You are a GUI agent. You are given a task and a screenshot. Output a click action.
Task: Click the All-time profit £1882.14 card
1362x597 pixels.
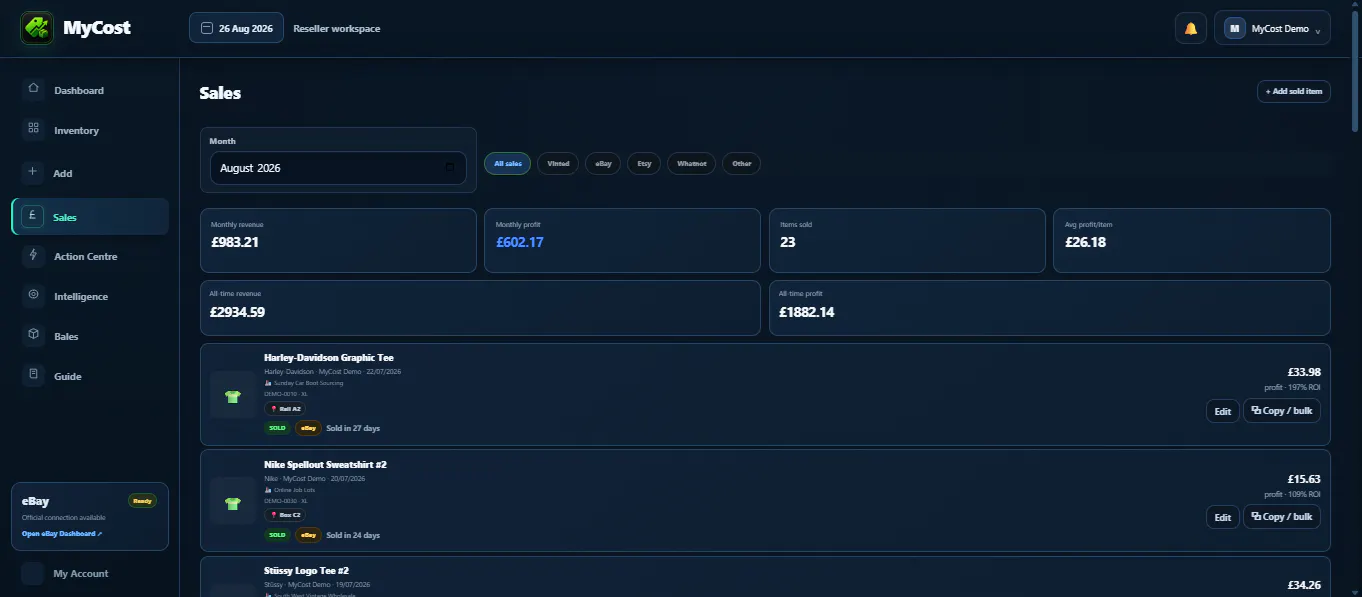tap(1050, 308)
